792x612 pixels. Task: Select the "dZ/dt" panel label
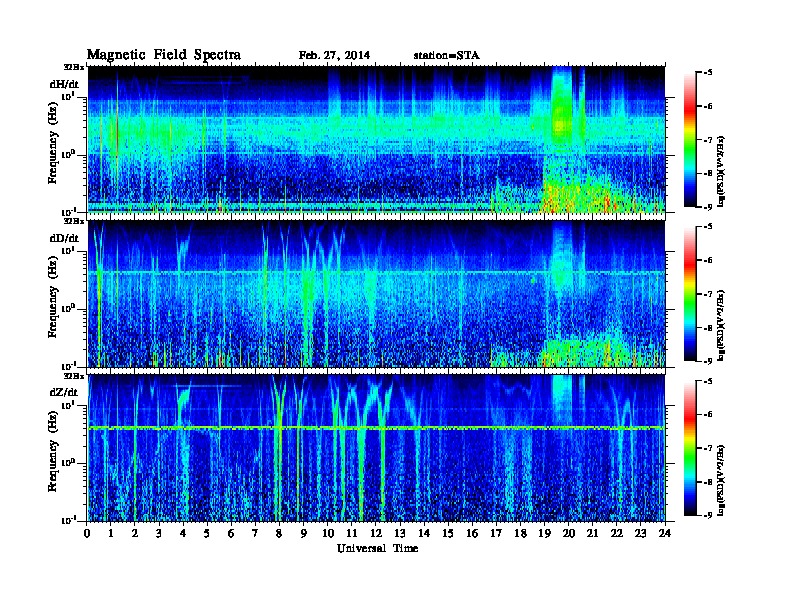click(x=64, y=392)
